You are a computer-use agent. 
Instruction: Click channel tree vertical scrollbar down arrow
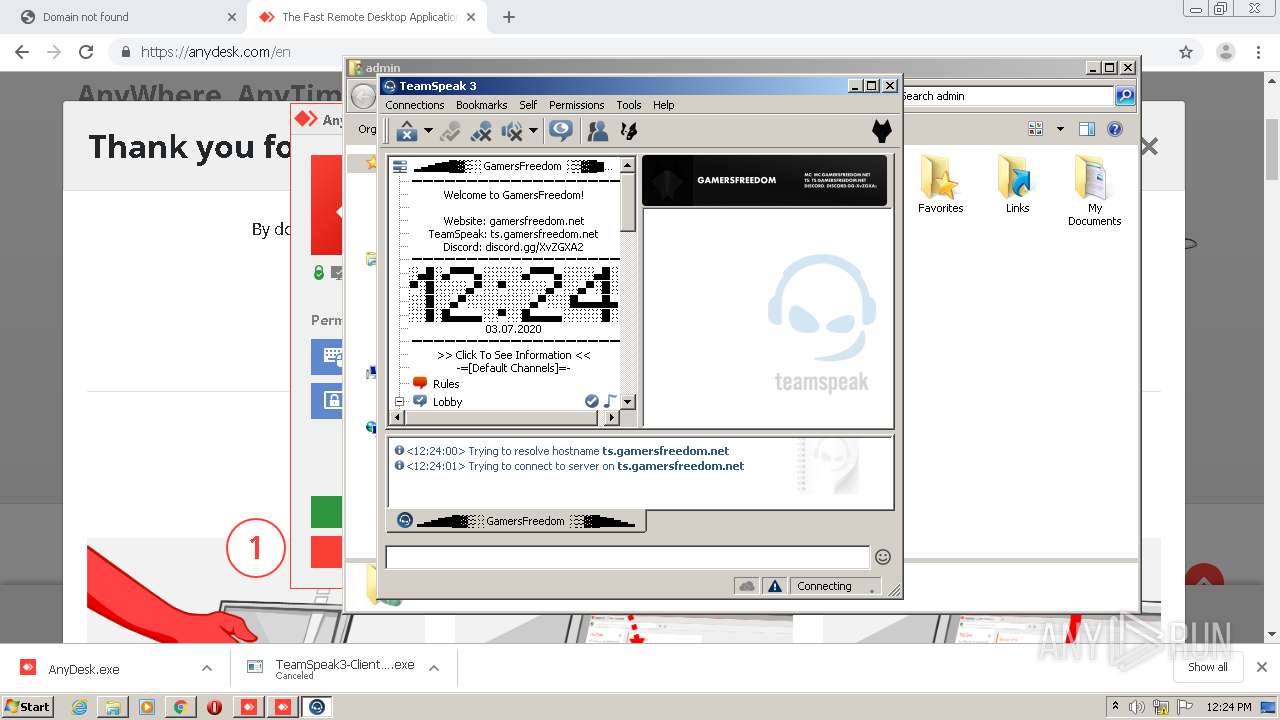(x=628, y=402)
